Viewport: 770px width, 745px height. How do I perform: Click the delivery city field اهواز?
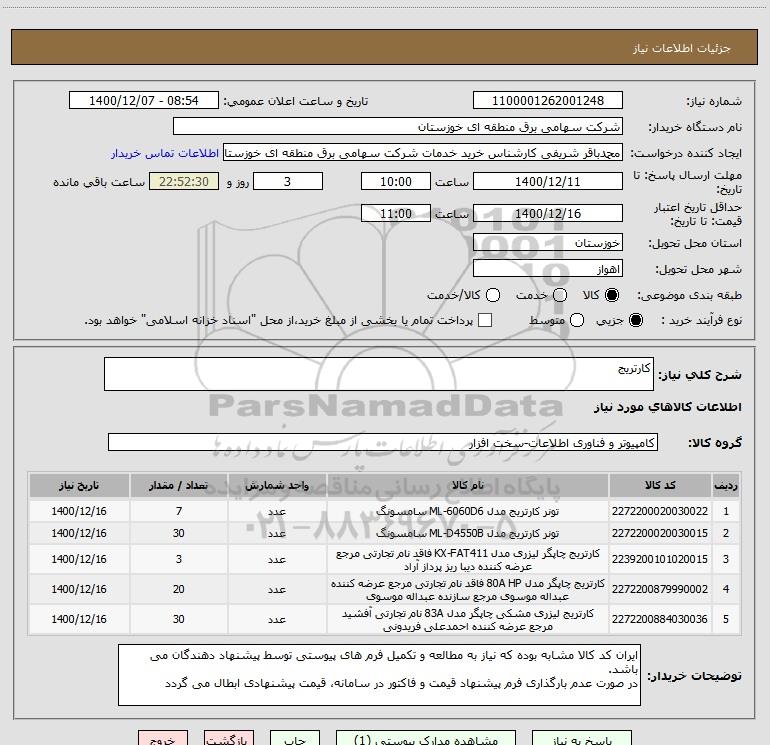(x=548, y=269)
